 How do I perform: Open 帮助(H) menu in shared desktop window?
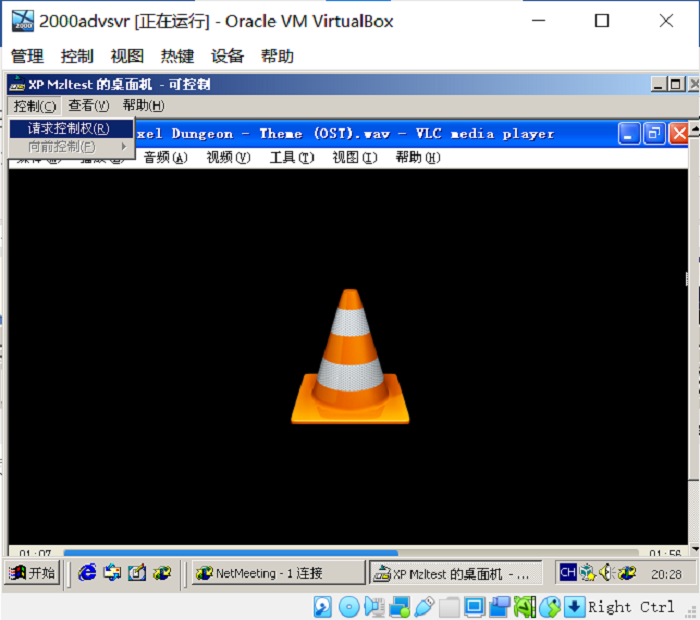pyautogui.click(x=144, y=106)
